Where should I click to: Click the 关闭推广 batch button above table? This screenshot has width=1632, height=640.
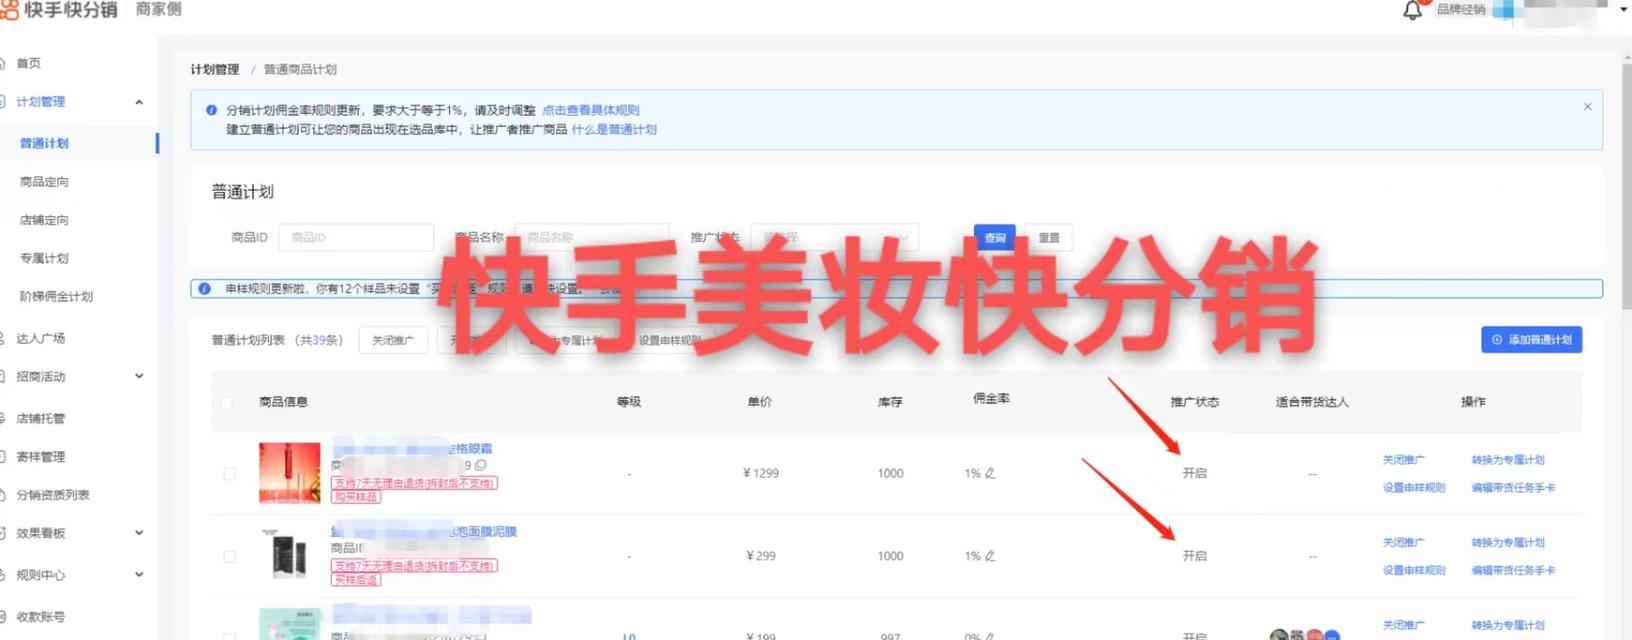tap(393, 340)
